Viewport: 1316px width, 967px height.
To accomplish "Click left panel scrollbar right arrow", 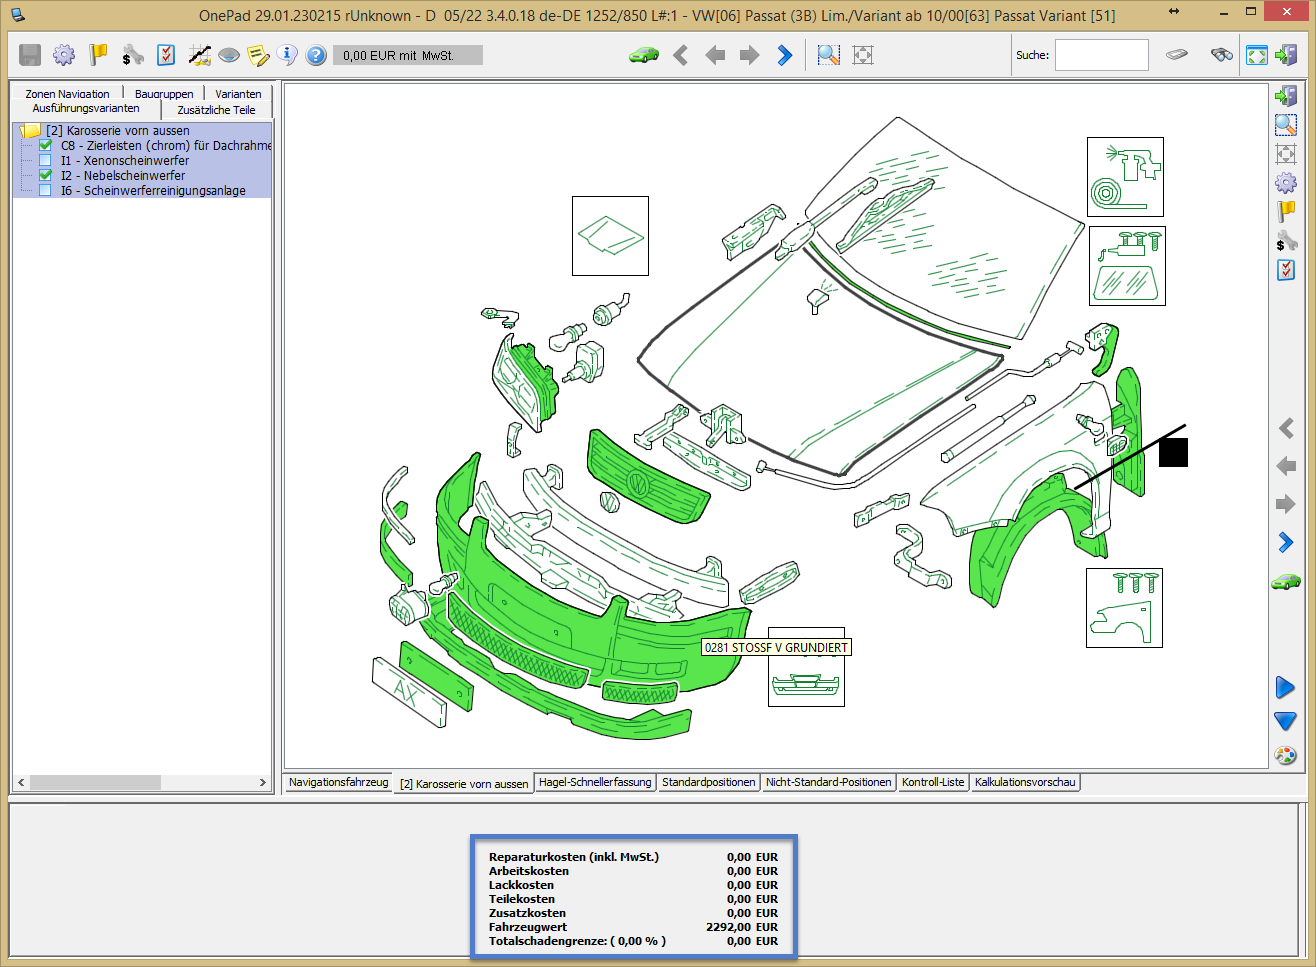I will (x=263, y=782).
